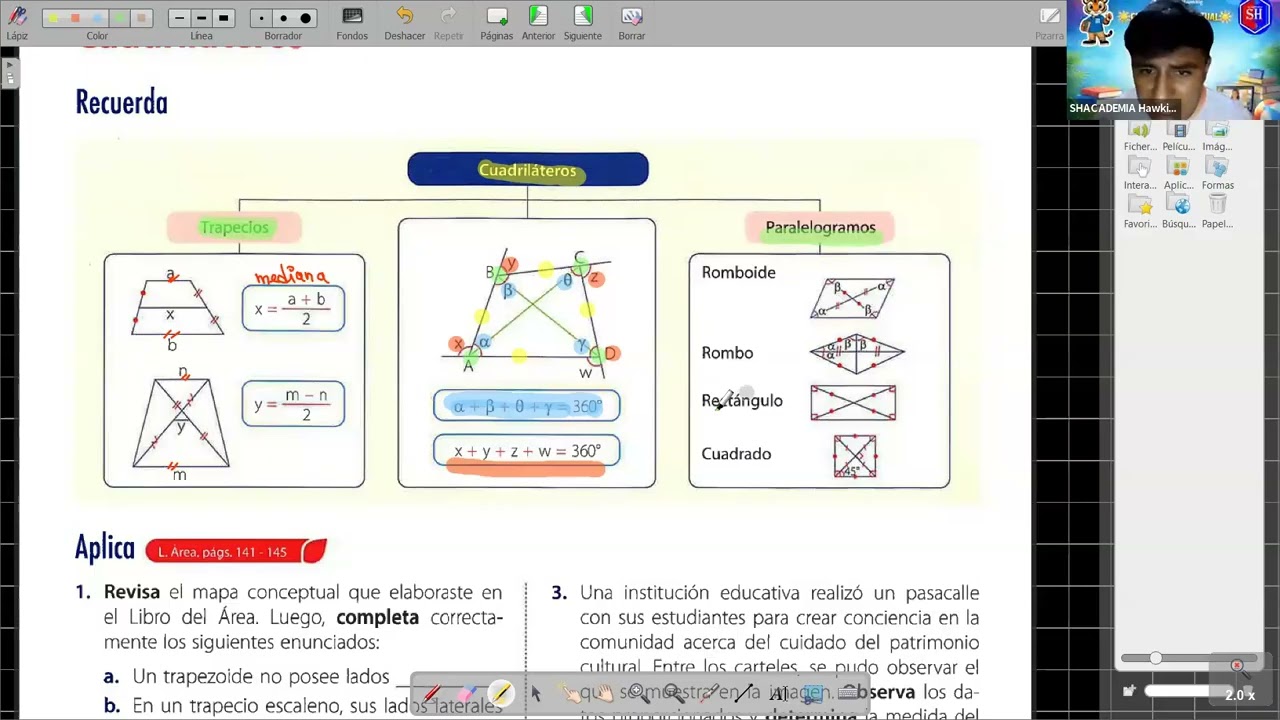The height and width of the screenshot is (720, 1280).
Task: Click the Cuadriláteros title box
Action: pos(528,170)
